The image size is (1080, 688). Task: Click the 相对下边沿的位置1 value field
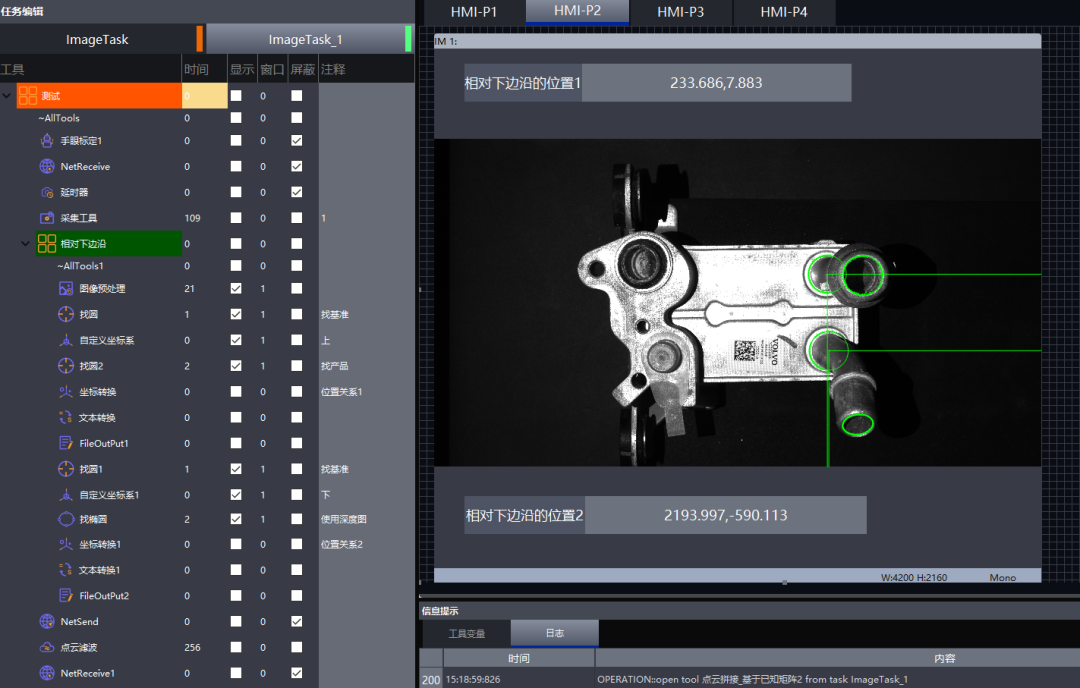716,83
